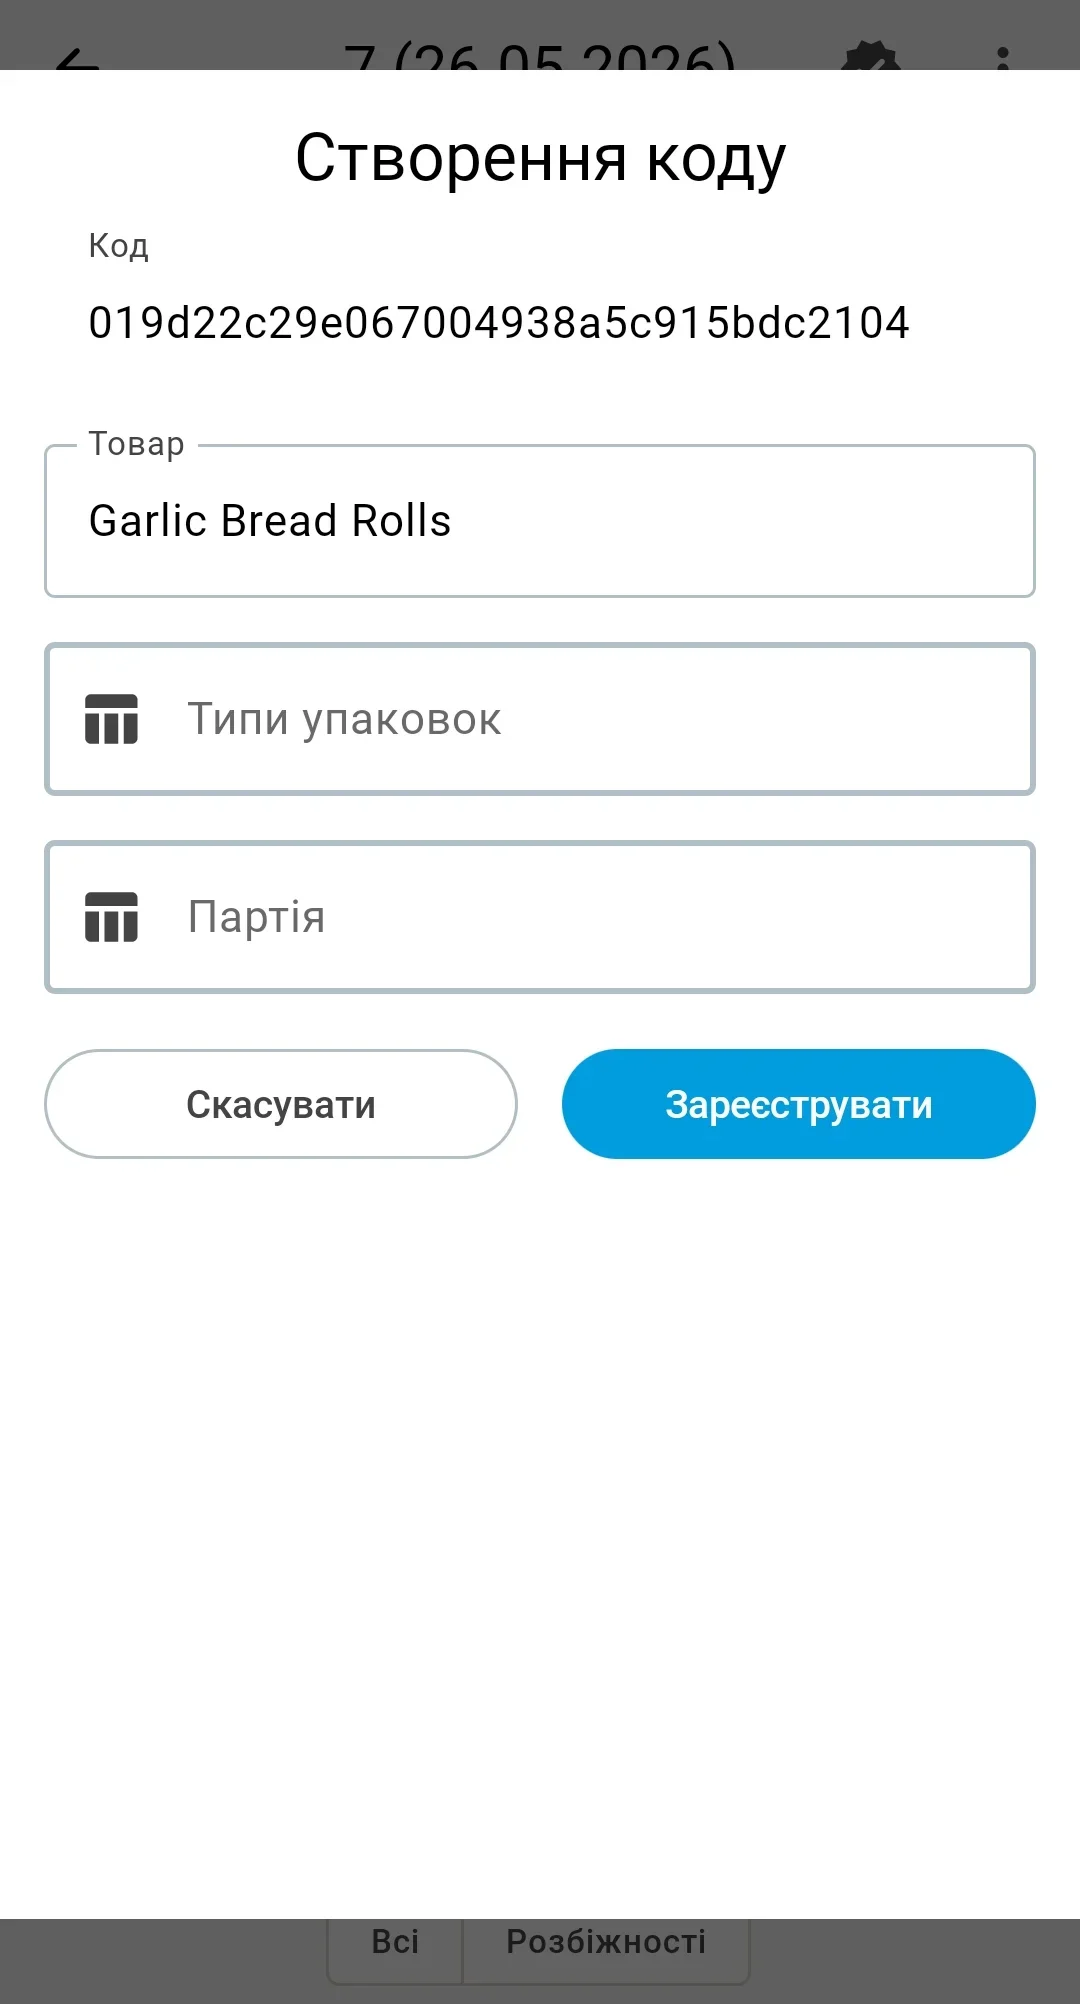Tap the back arrow in the header

pos(78,58)
